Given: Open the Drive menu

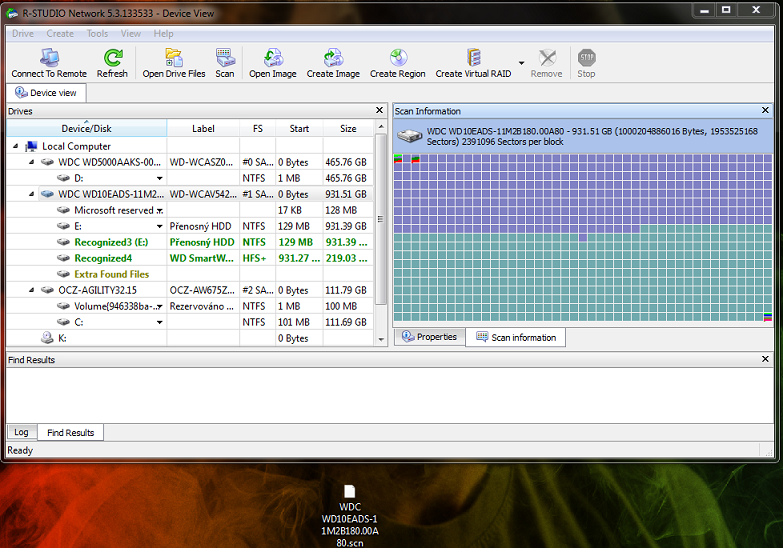Looking at the screenshot, I should click(x=22, y=33).
